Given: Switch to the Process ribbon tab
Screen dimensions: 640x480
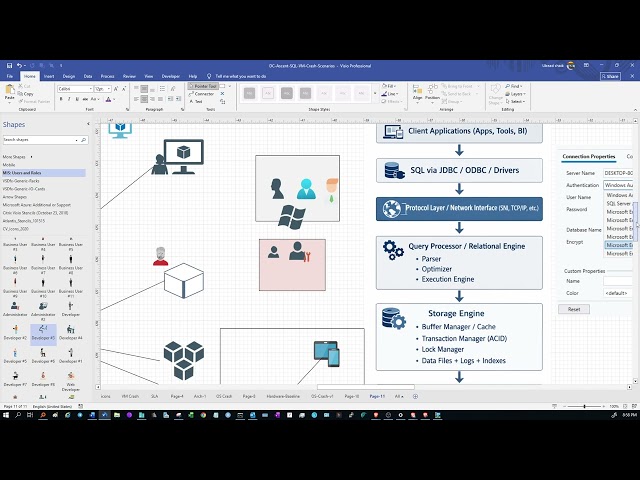Looking at the screenshot, I should click(107, 76).
